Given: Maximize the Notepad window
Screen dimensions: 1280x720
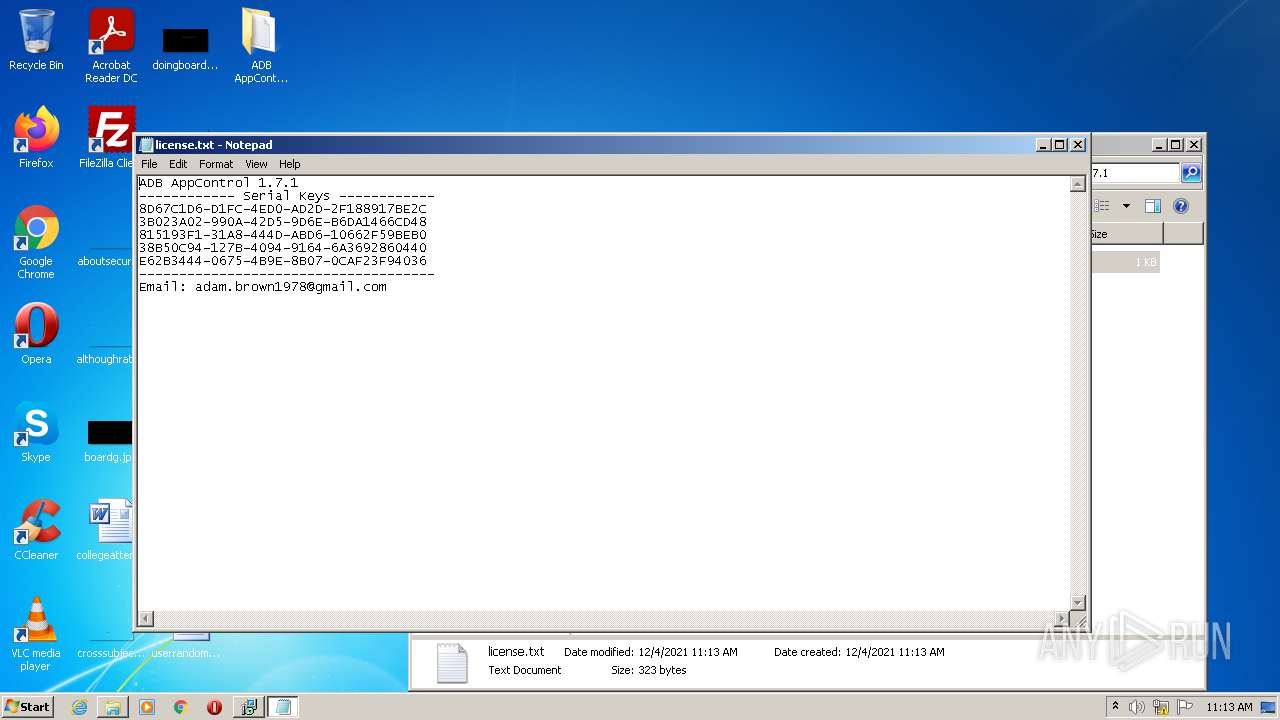Looking at the screenshot, I should pos(1061,145).
